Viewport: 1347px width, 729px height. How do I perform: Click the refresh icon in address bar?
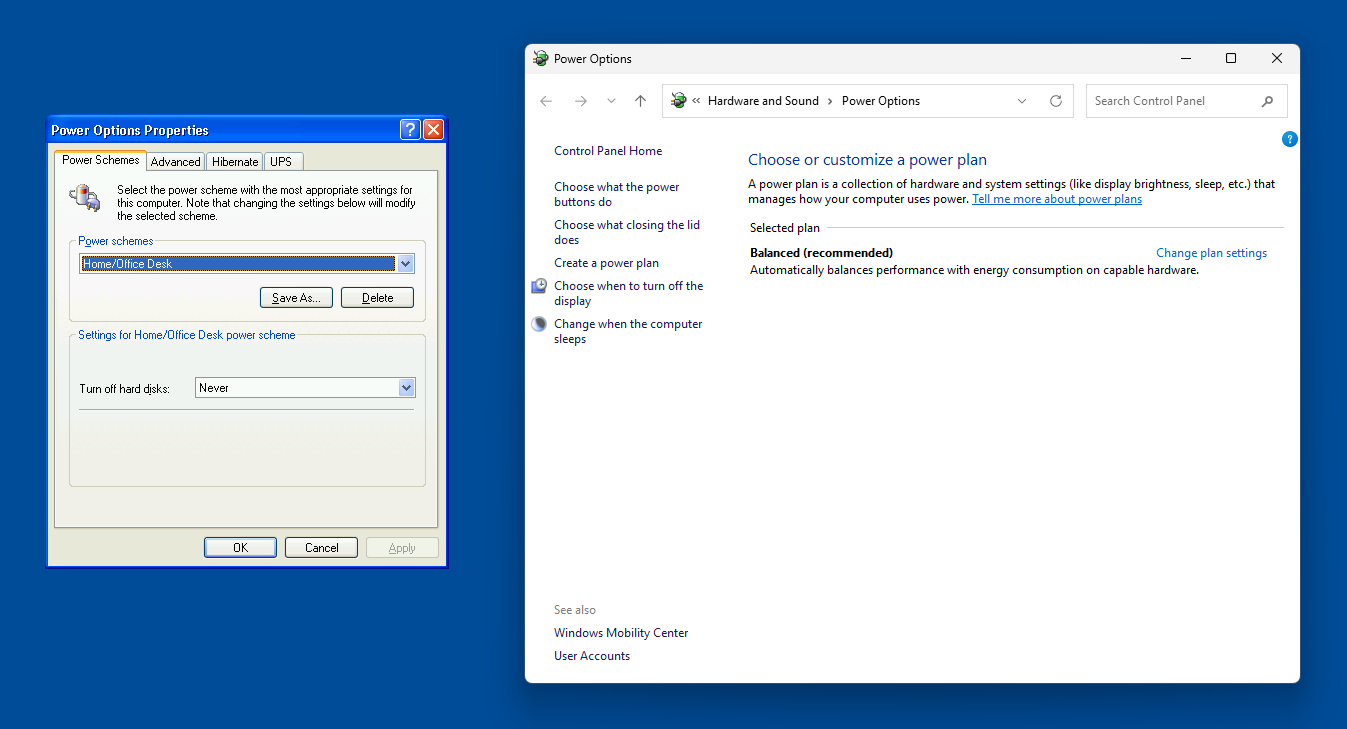1055,101
